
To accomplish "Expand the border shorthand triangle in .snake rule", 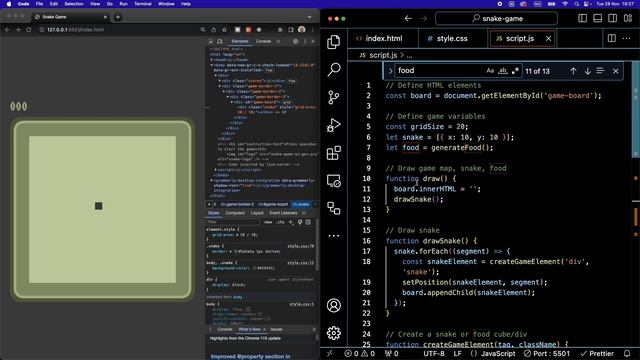I will click(231, 251).
